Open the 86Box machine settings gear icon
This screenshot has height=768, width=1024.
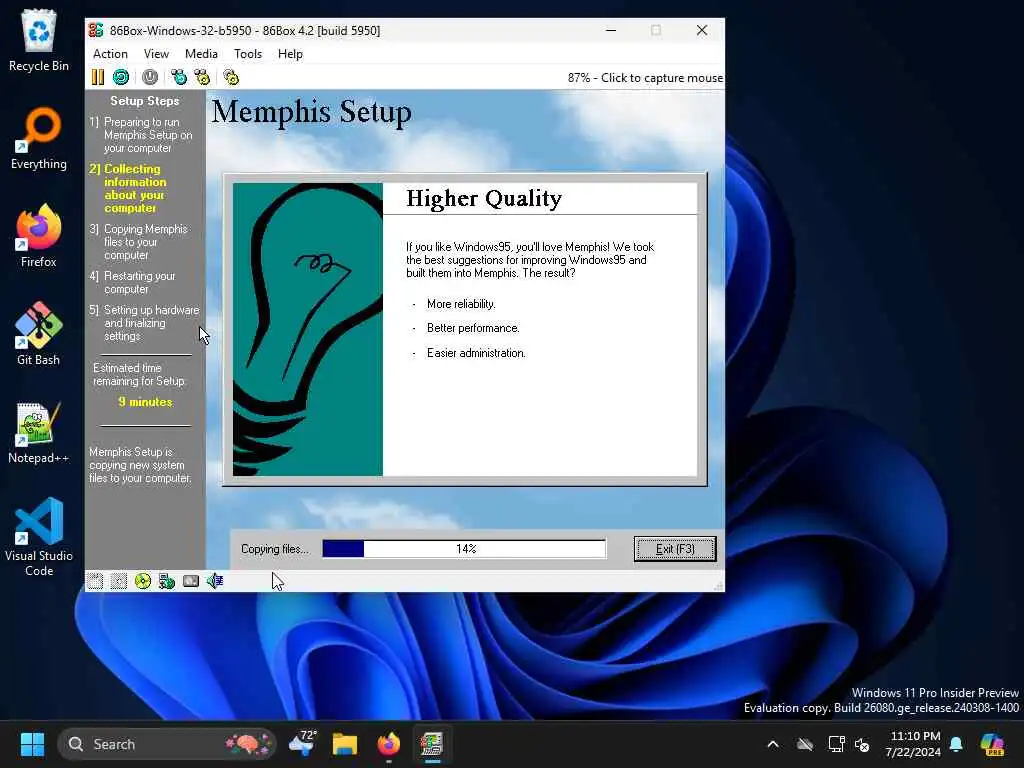tap(231, 77)
